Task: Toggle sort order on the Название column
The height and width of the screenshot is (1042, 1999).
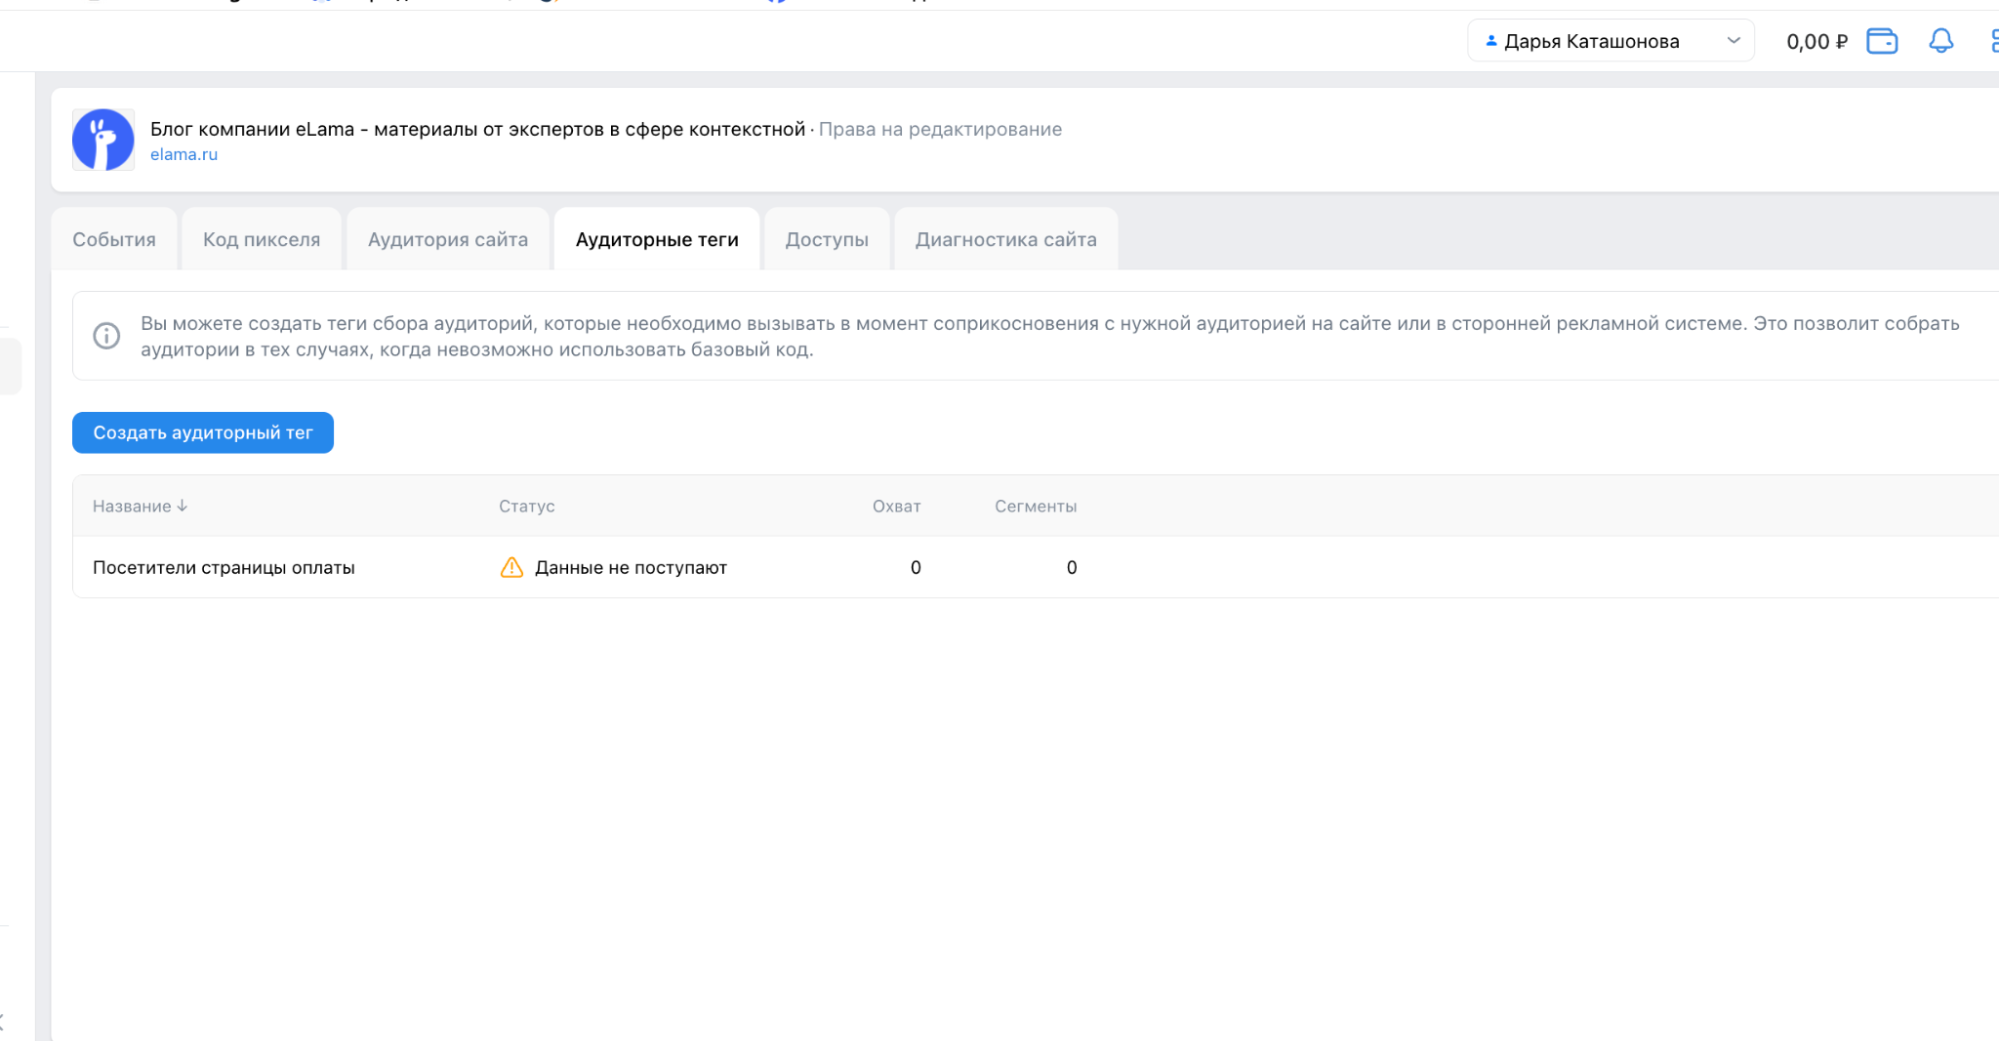Action: click(x=140, y=505)
